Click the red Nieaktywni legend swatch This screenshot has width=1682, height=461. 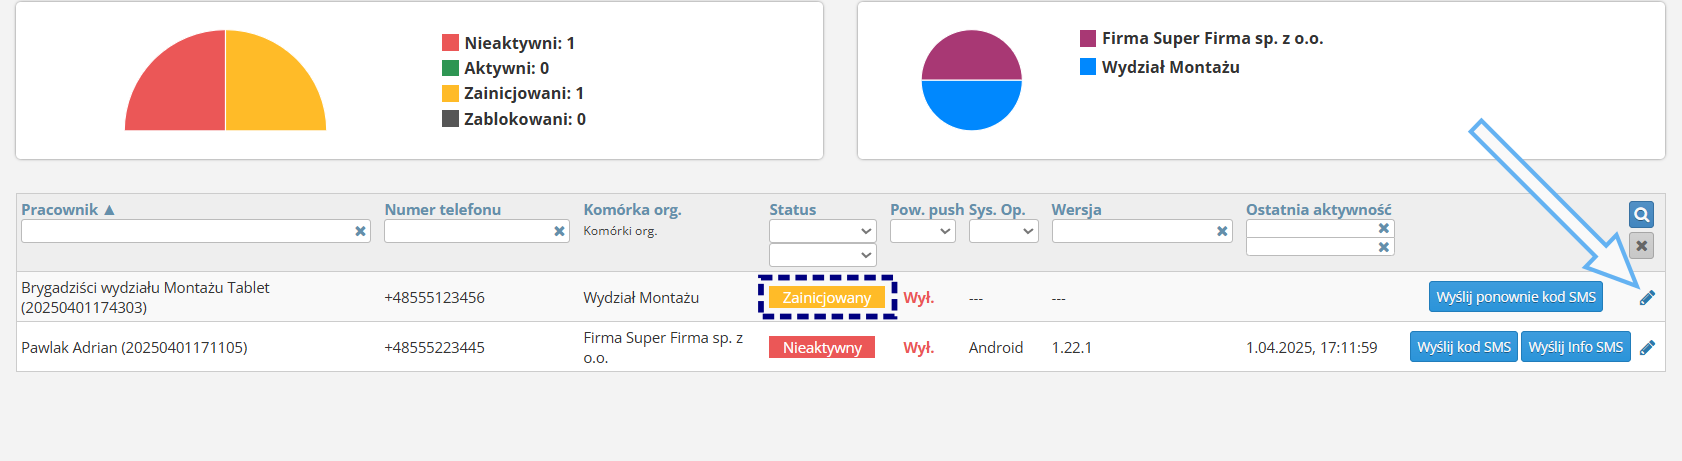[450, 43]
